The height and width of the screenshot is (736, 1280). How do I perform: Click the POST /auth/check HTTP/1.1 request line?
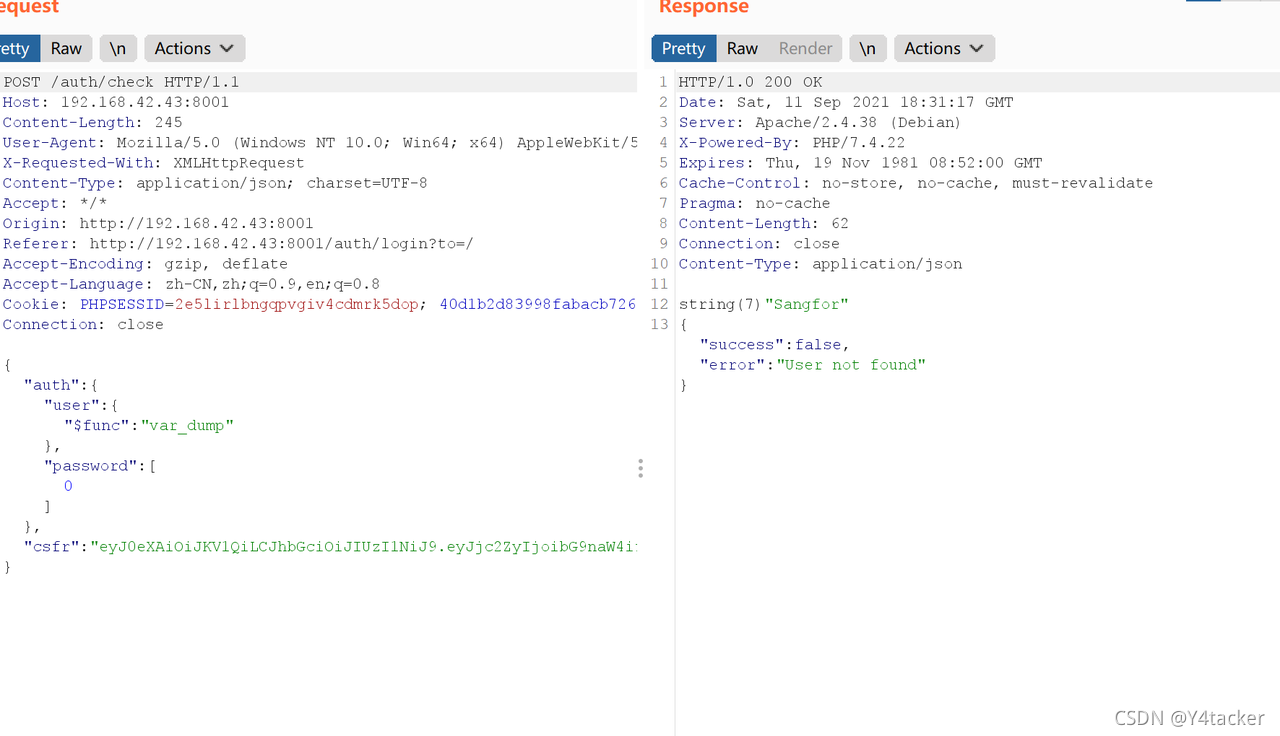[121, 82]
